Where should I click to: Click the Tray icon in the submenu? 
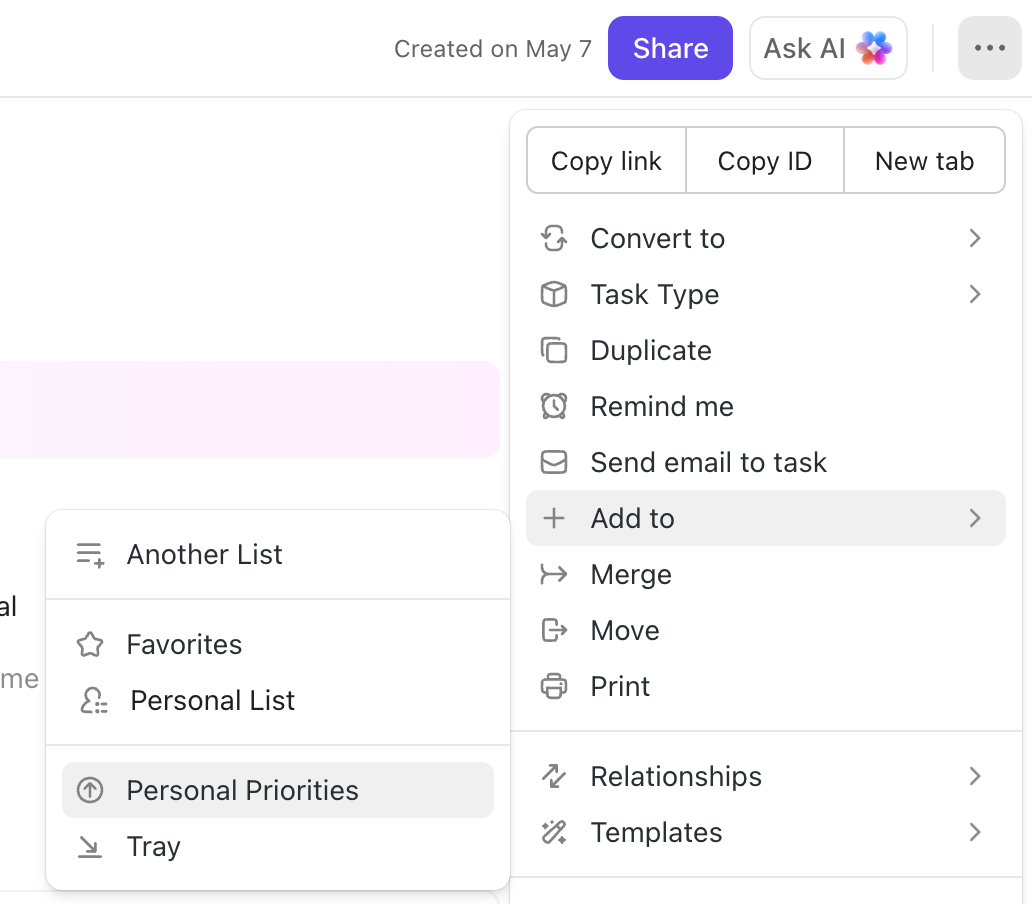click(90, 846)
